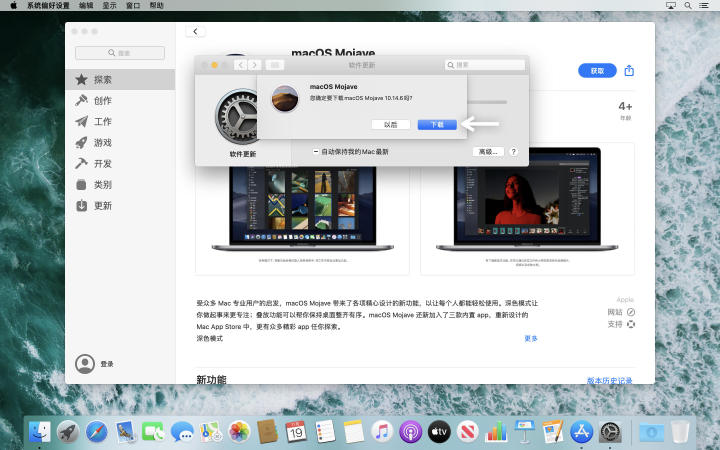This screenshot has width=720, height=450.
Task: Open Mail stamp icon in the Dock
Action: 125,432
